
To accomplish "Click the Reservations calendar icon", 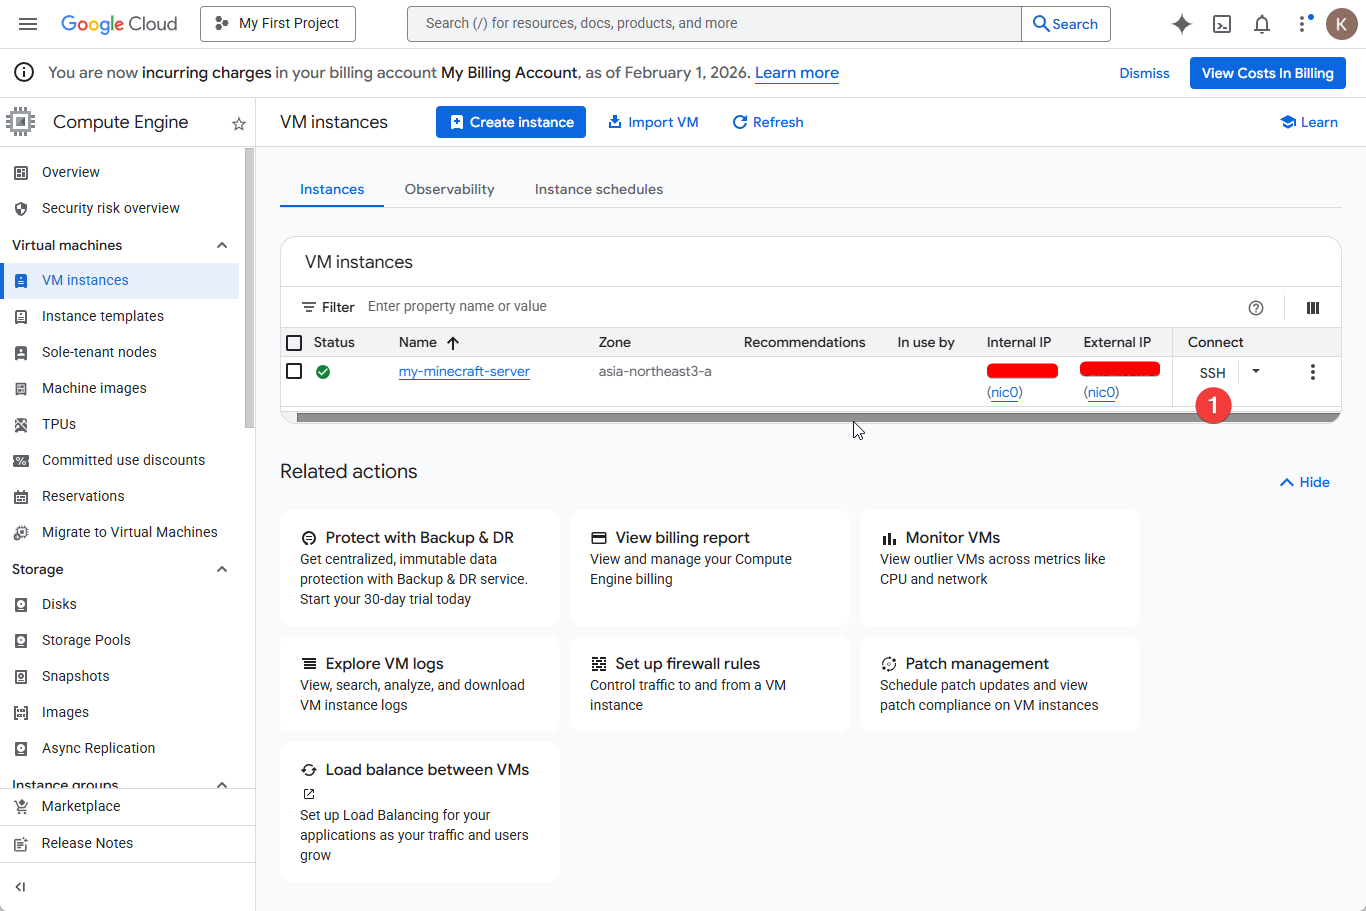I will [21, 497].
